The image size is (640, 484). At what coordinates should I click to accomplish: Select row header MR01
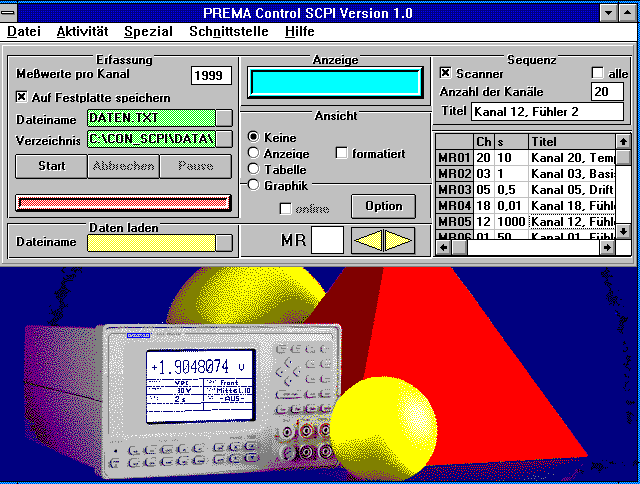point(454,158)
